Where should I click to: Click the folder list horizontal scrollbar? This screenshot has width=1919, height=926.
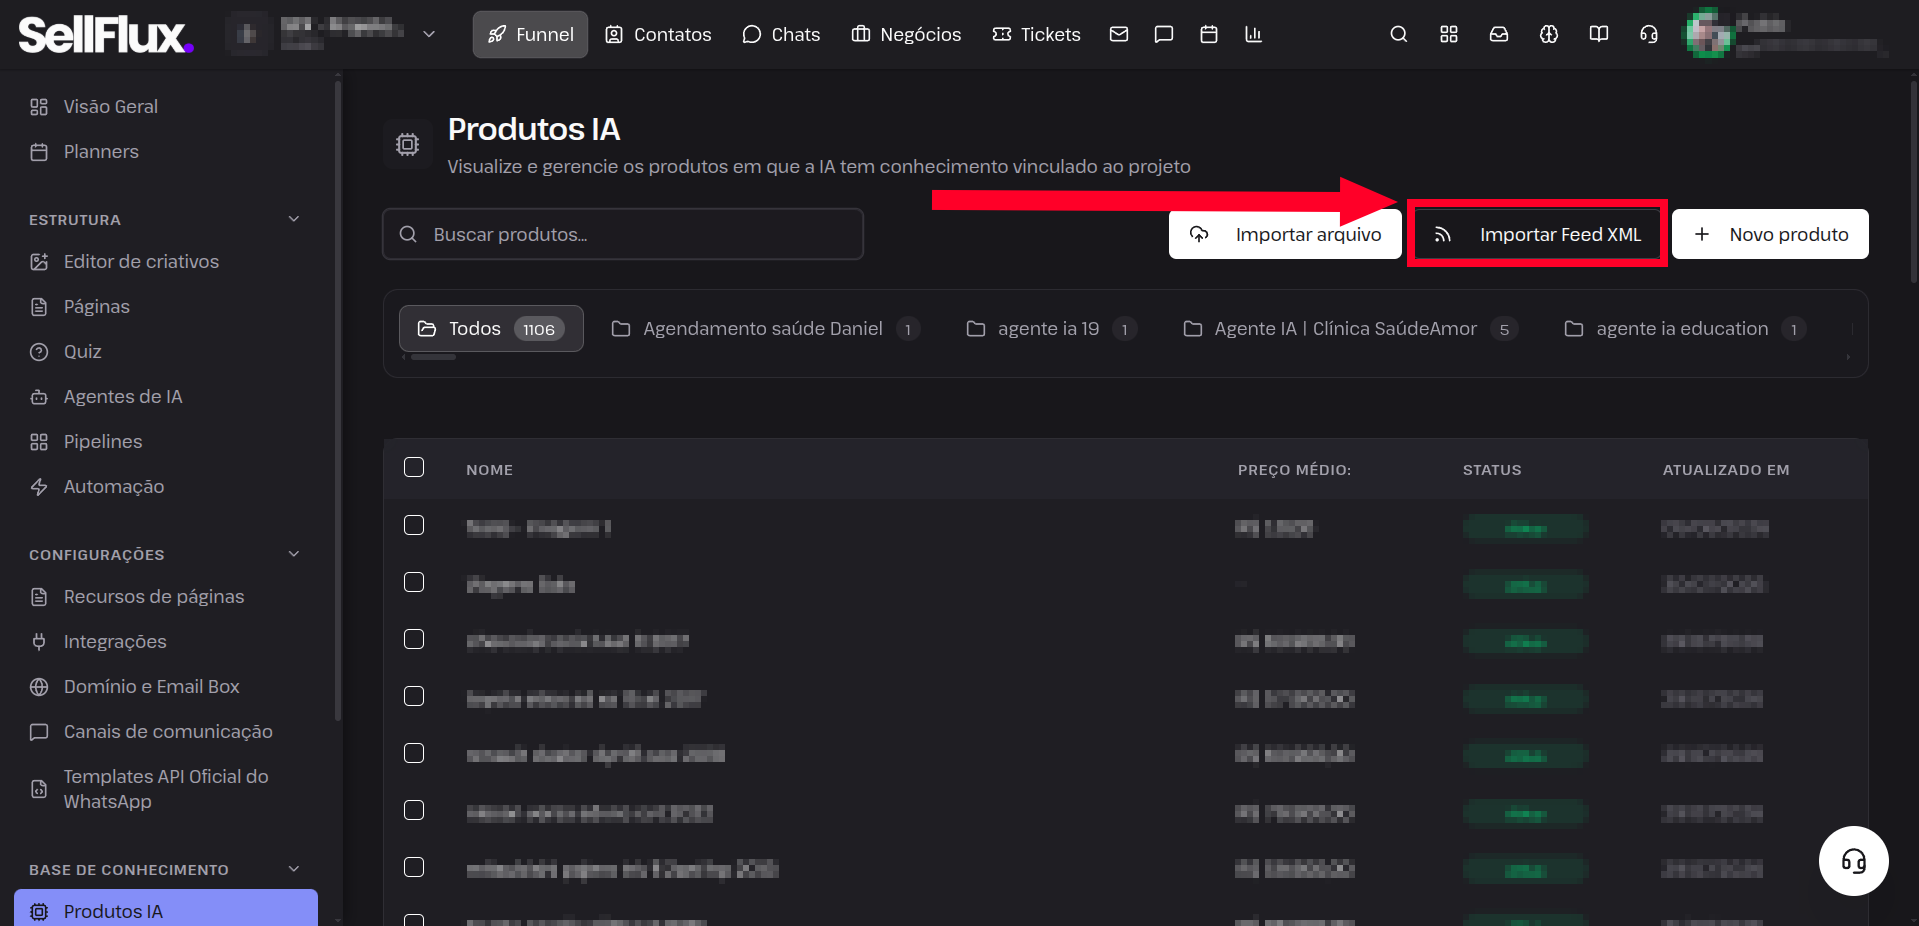(434, 357)
